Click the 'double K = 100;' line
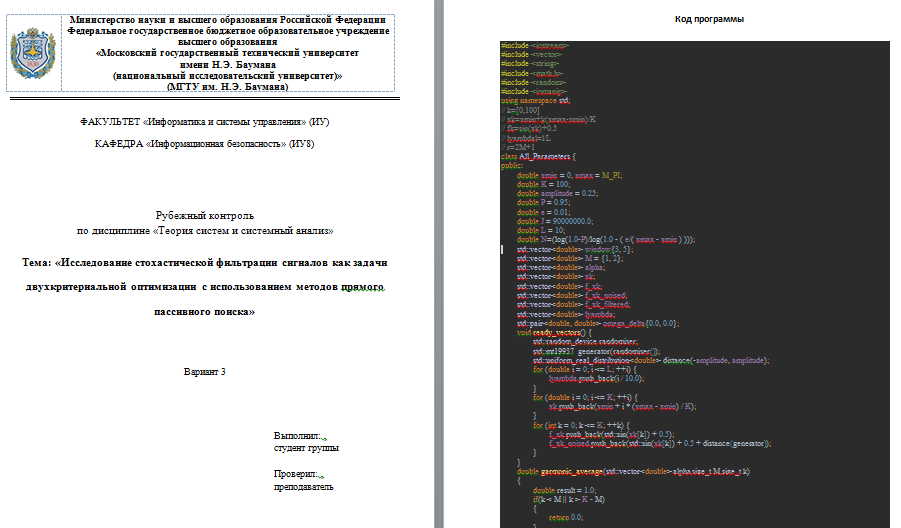The width and height of the screenshot is (901, 528). tap(544, 184)
